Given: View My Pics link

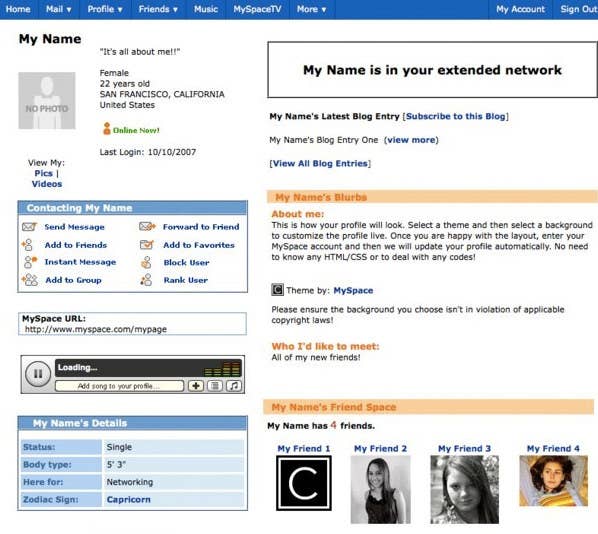Looking at the screenshot, I should [43, 173].
